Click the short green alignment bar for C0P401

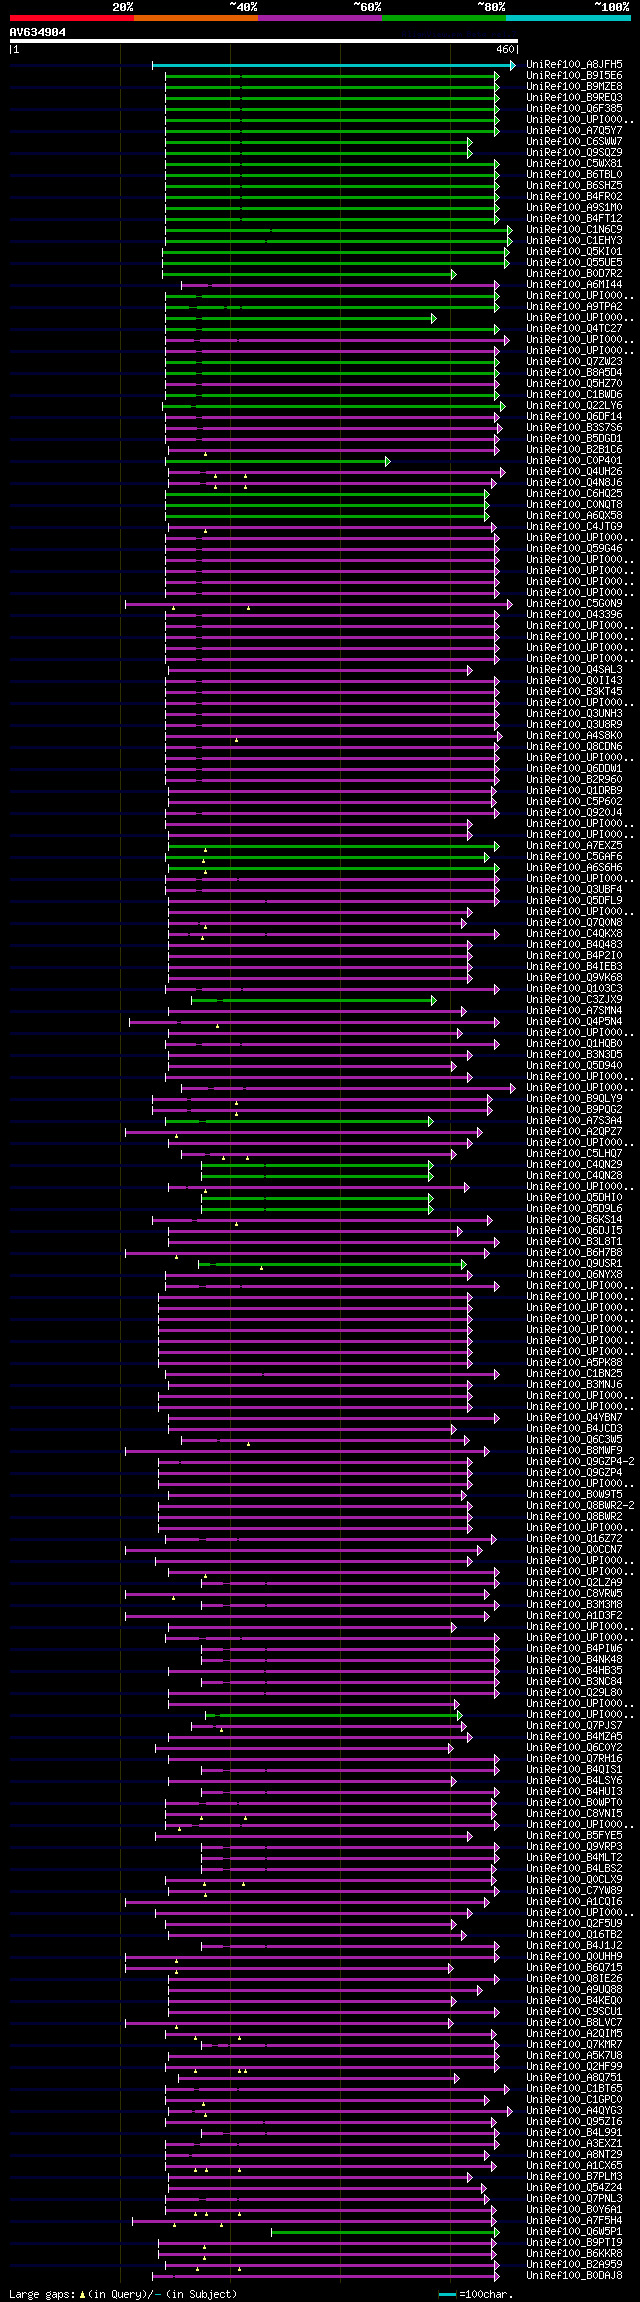(275, 461)
